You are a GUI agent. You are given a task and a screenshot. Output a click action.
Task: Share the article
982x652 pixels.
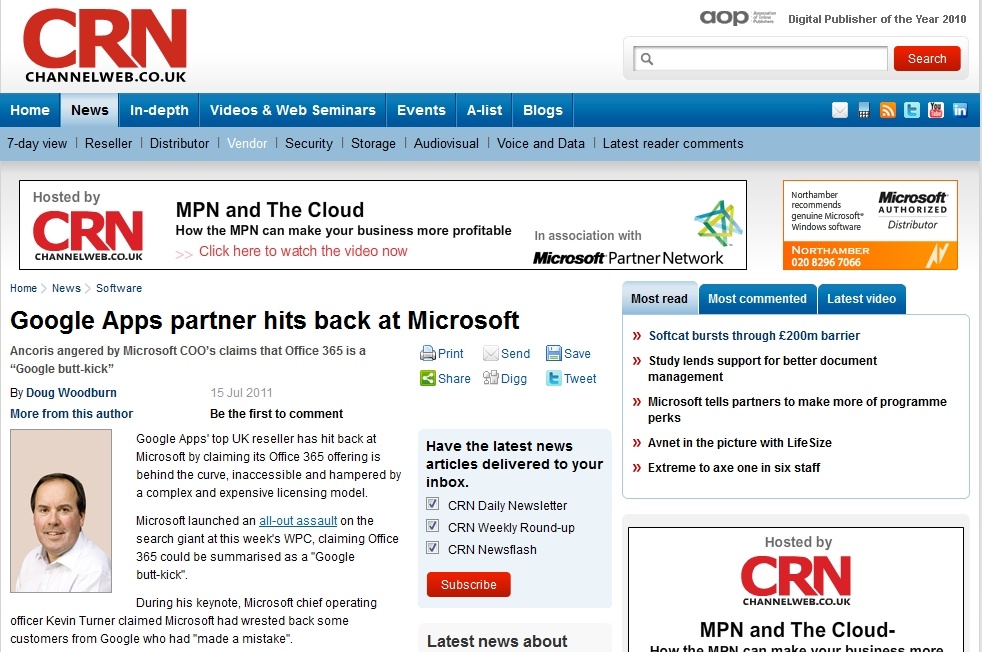(445, 378)
